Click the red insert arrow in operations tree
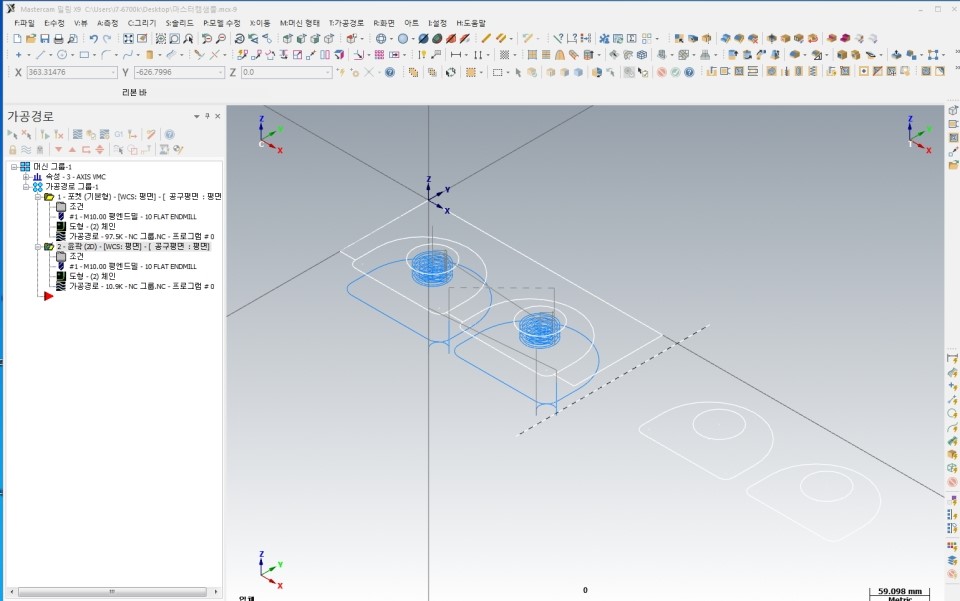Screen dimensions: 960x601 click(48, 296)
